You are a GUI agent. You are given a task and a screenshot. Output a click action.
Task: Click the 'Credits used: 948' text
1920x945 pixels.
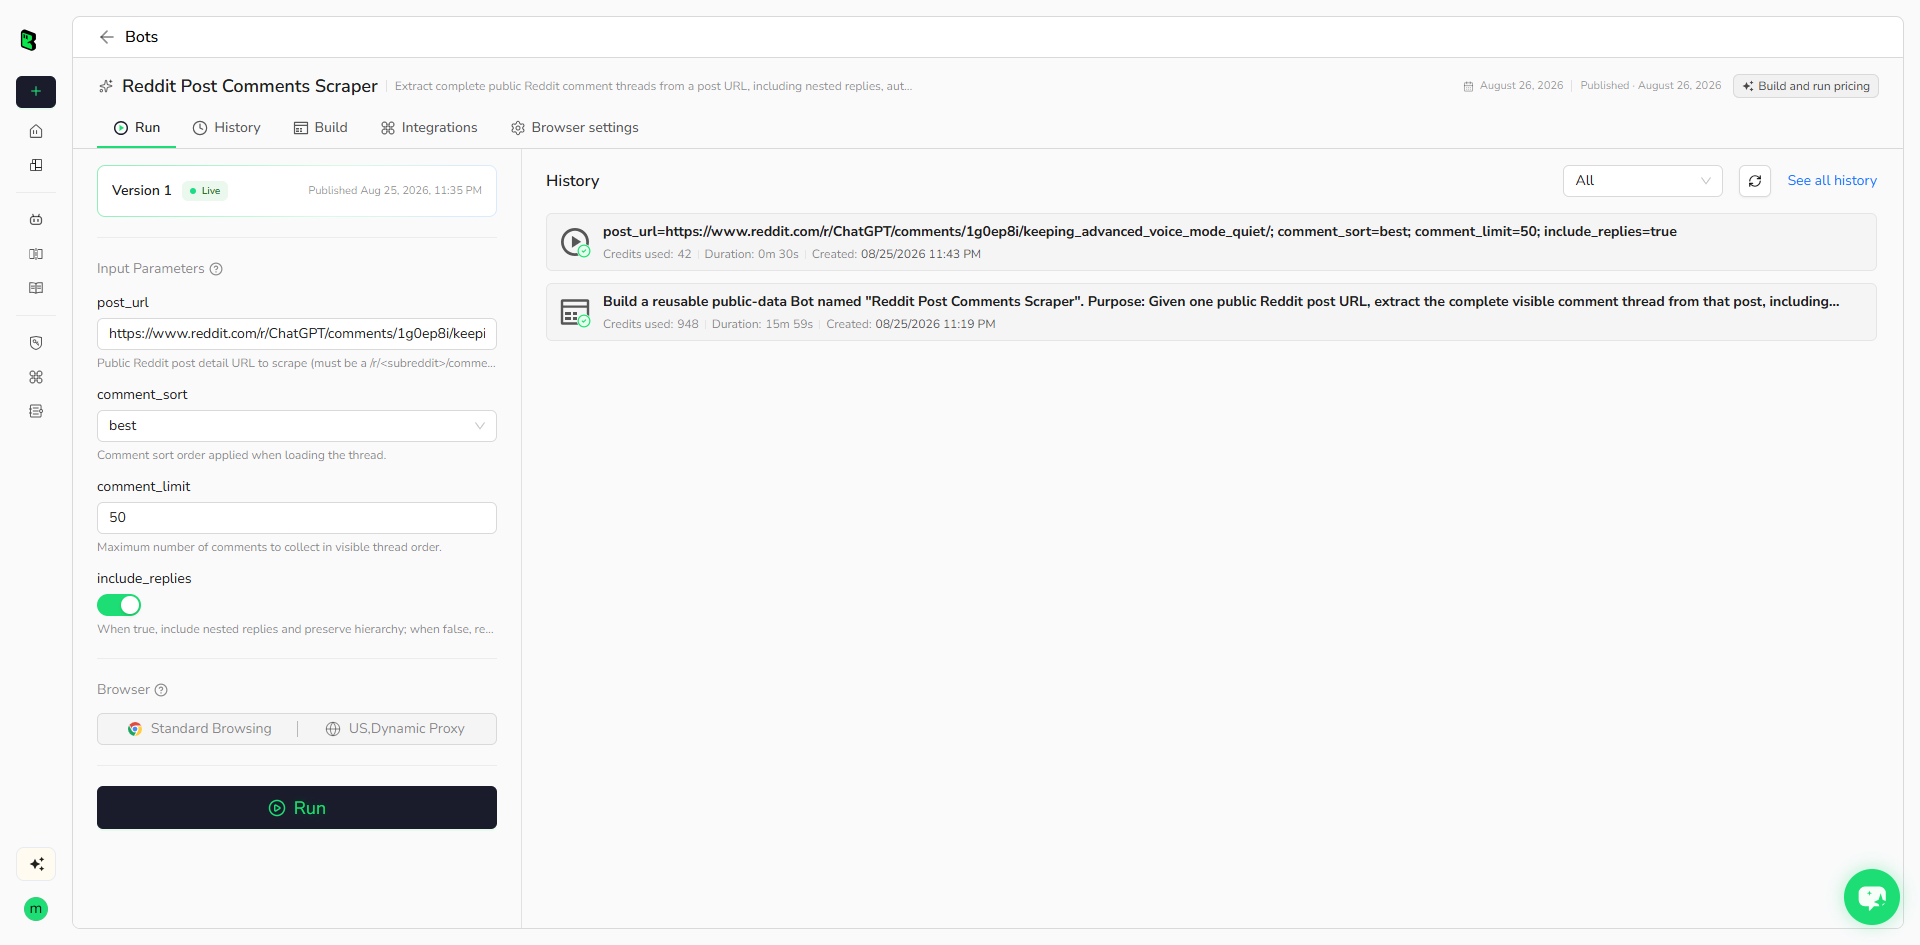pyautogui.click(x=651, y=324)
